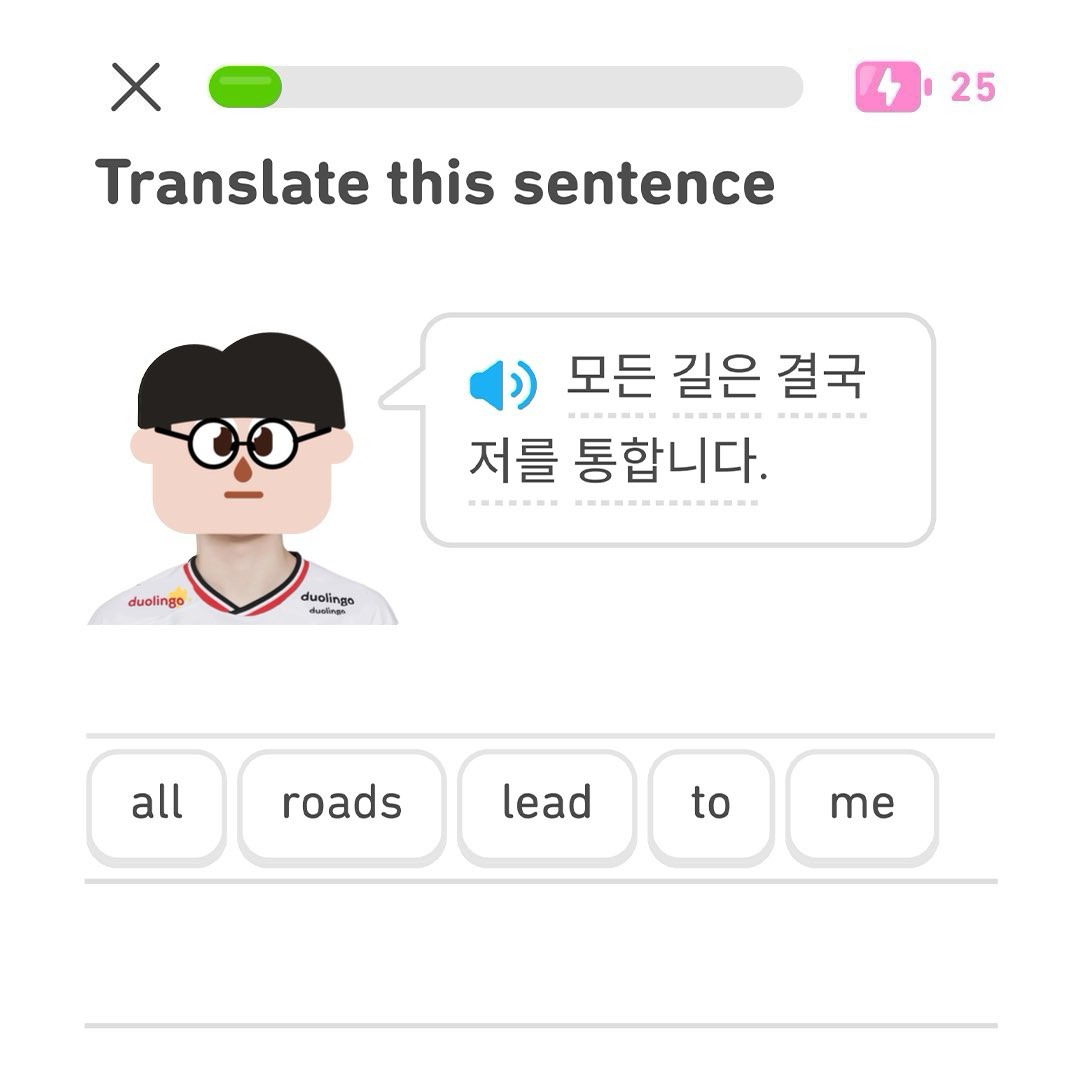Choose the "lead" word tile
The width and height of the screenshot is (1080, 1080).
coord(547,803)
